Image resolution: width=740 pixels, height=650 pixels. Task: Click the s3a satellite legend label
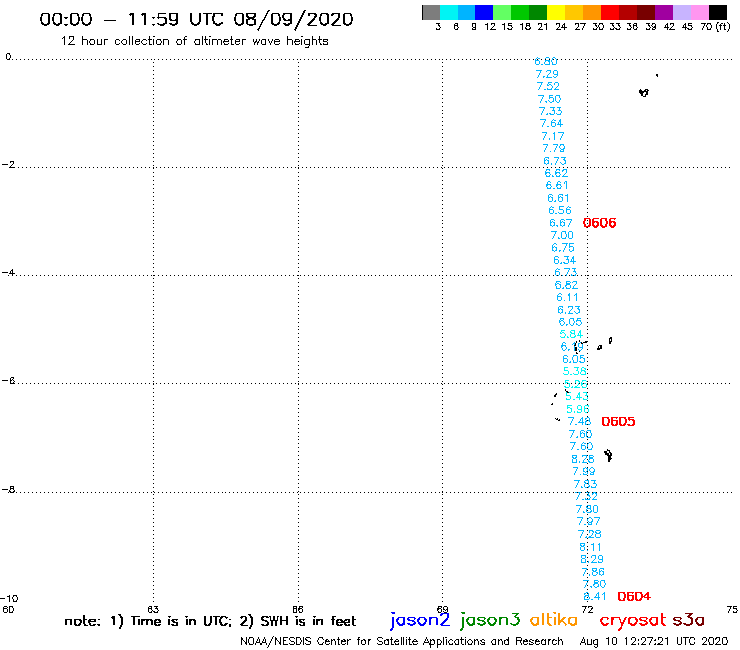click(688, 620)
